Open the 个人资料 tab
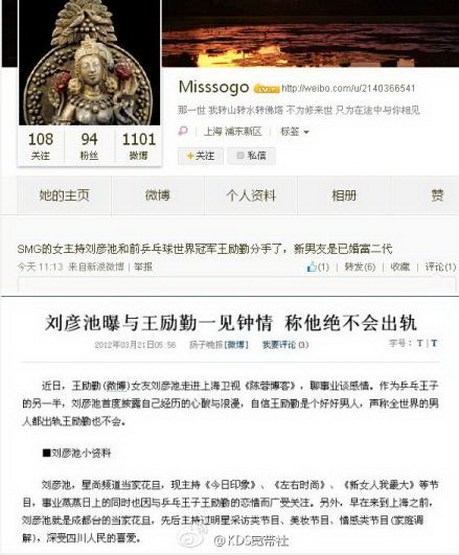This screenshot has width=459, height=555. (x=251, y=195)
